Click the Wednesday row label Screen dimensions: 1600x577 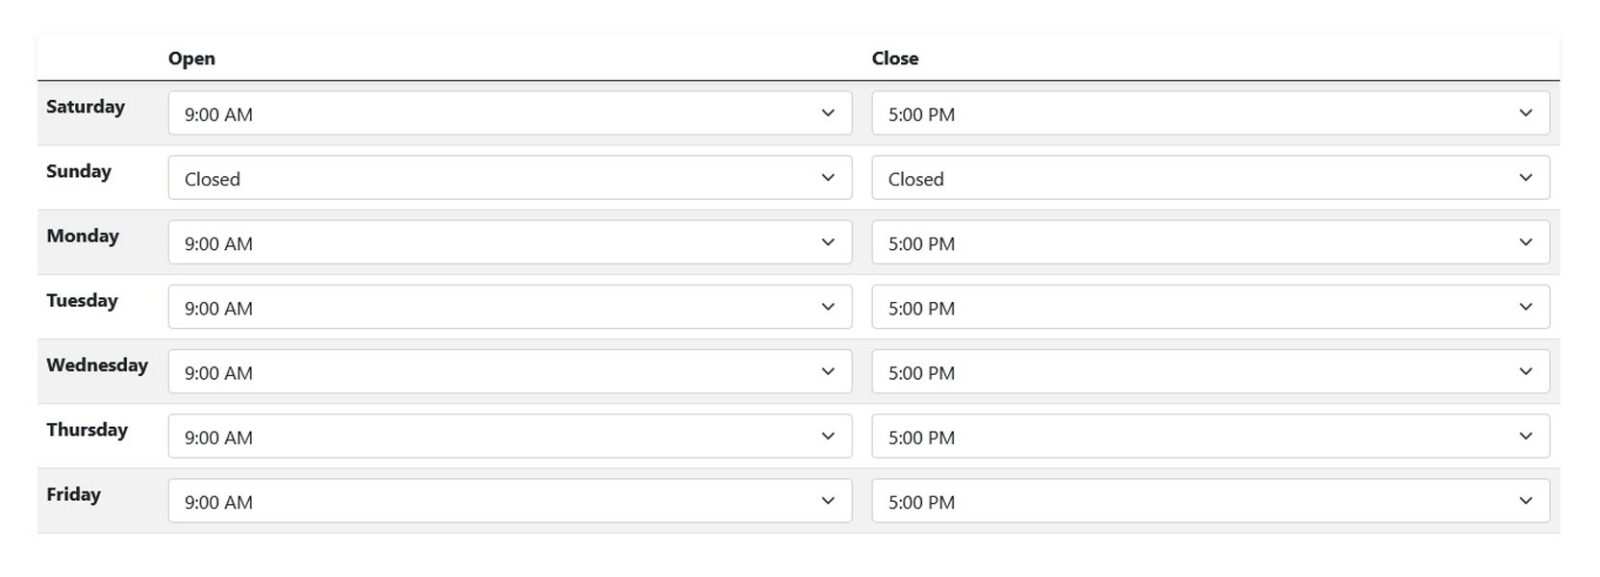pyautogui.click(x=96, y=365)
